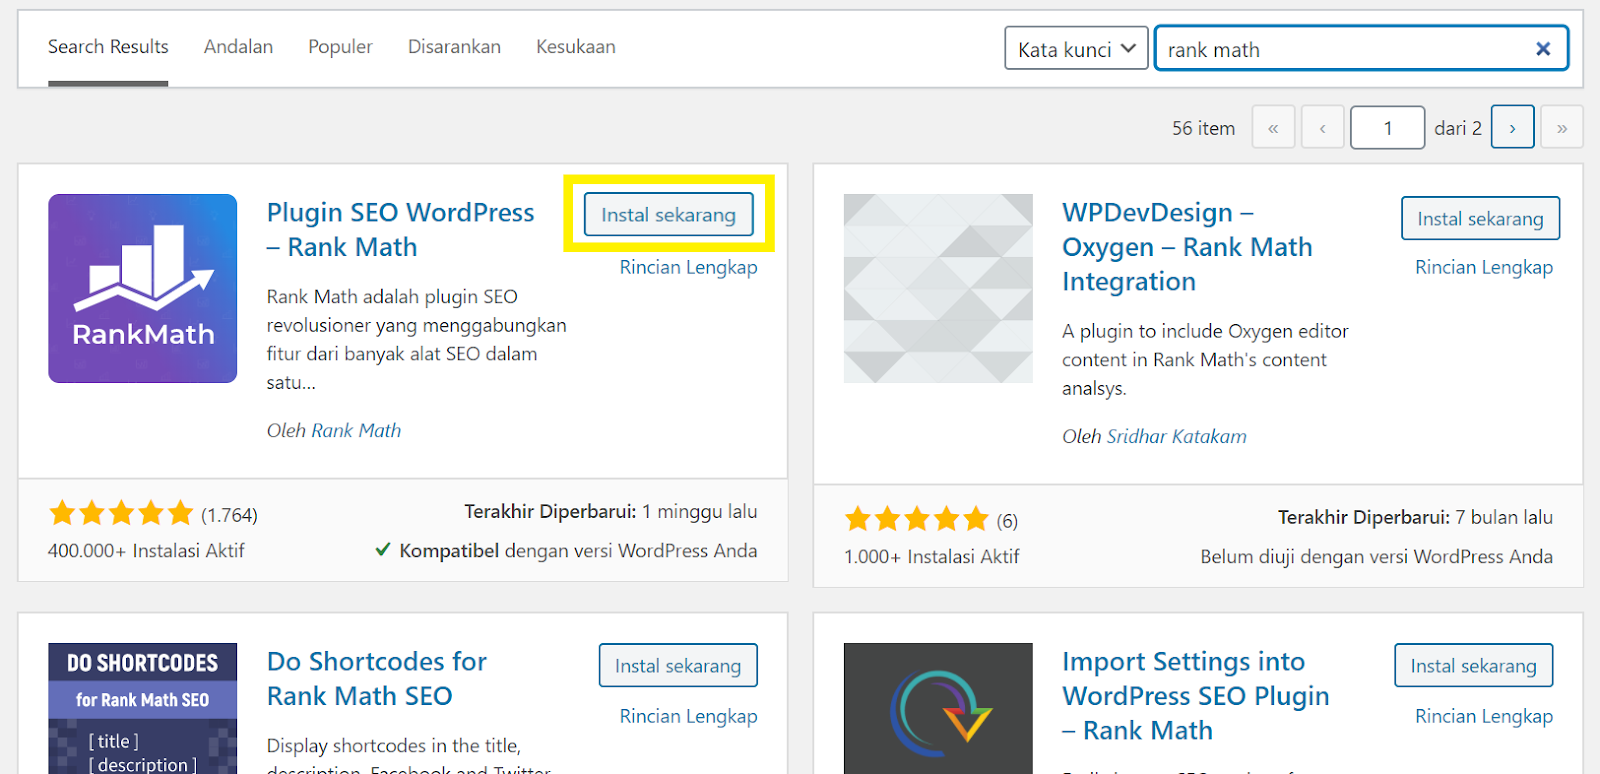Open author link Rank Math

tap(356, 430)
